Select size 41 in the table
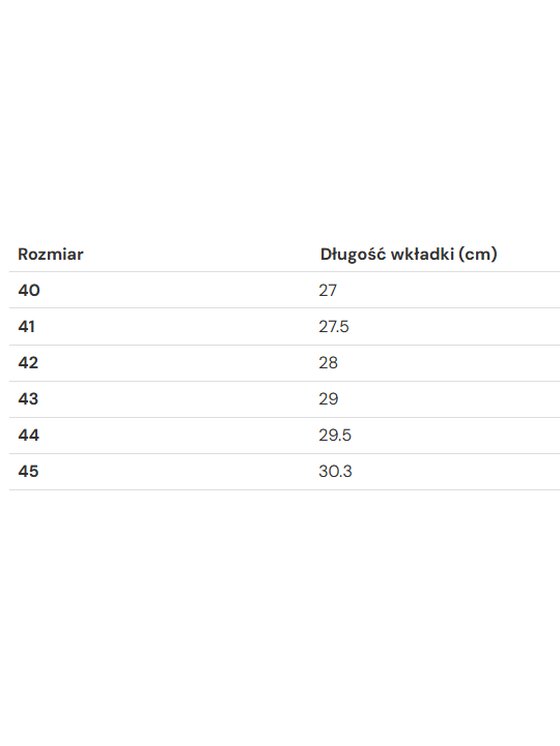Screen dimensions: 560x746 pos(27,326)
